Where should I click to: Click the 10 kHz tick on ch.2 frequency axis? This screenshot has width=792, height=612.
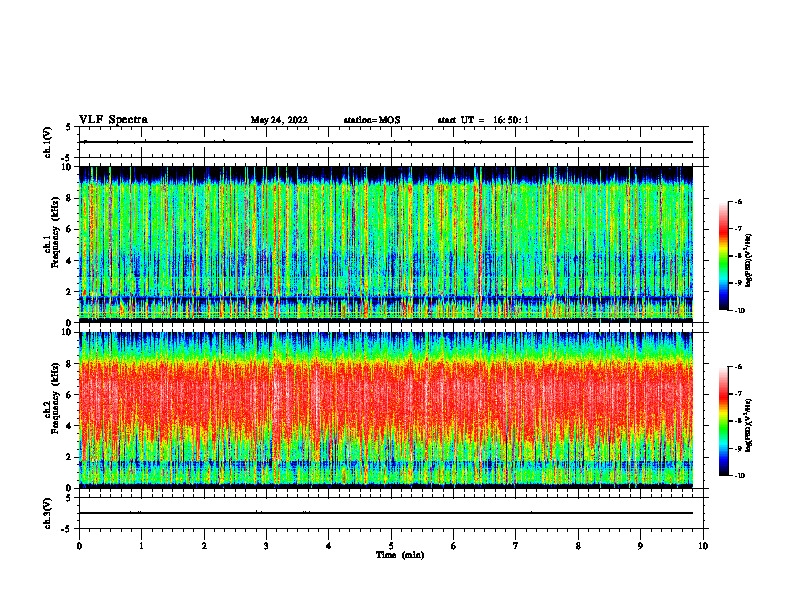pos(68,332)
